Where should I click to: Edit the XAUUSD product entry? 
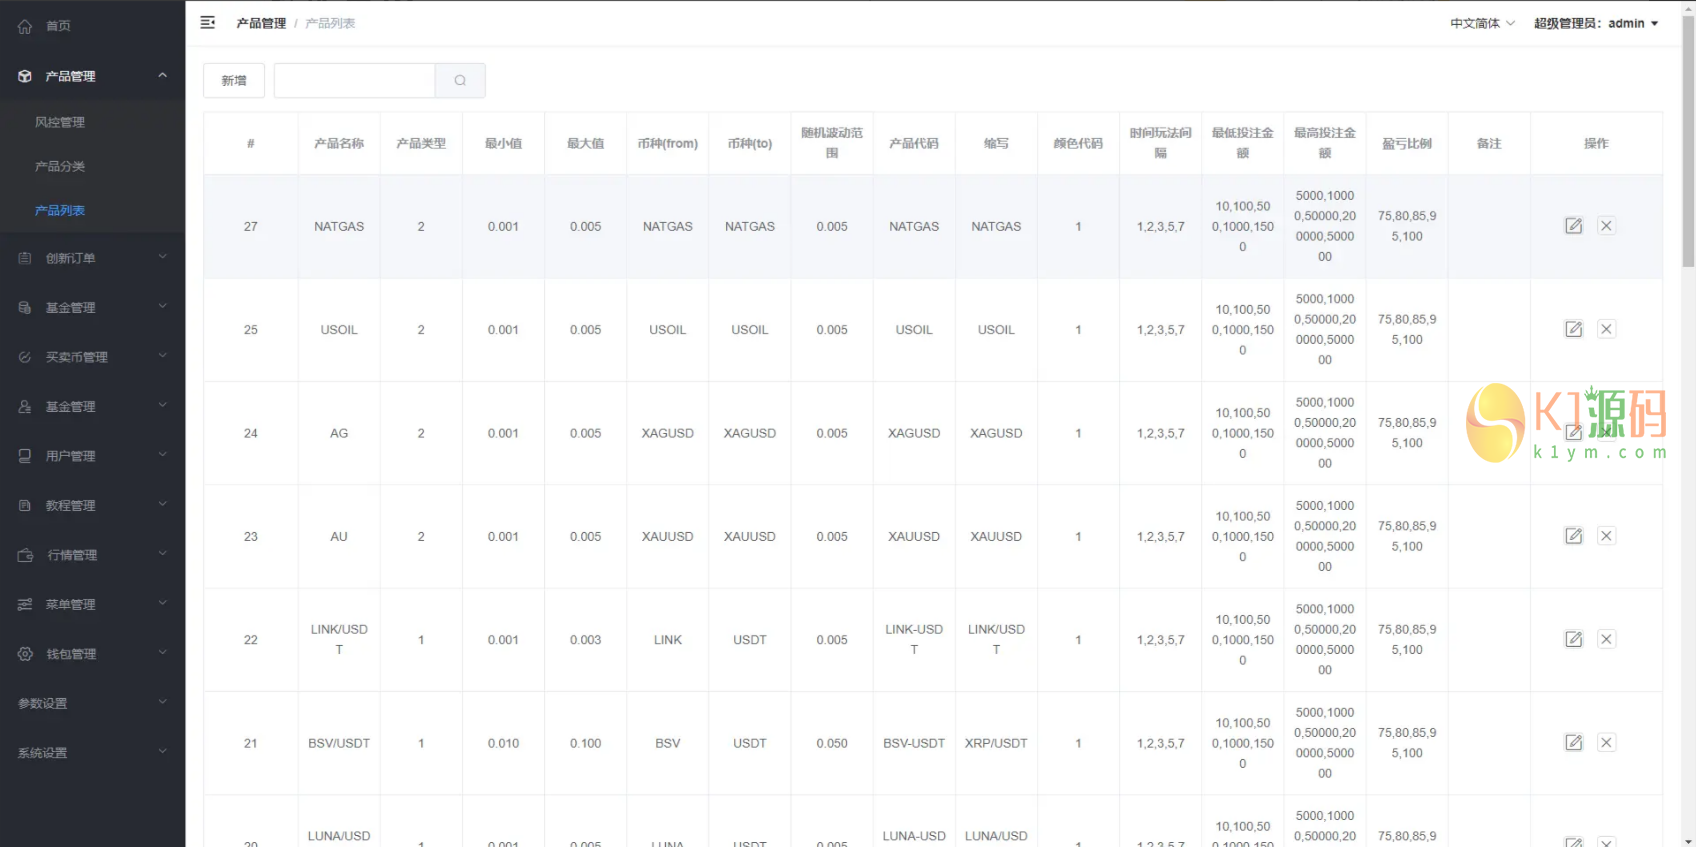[x=1573, y=536]
